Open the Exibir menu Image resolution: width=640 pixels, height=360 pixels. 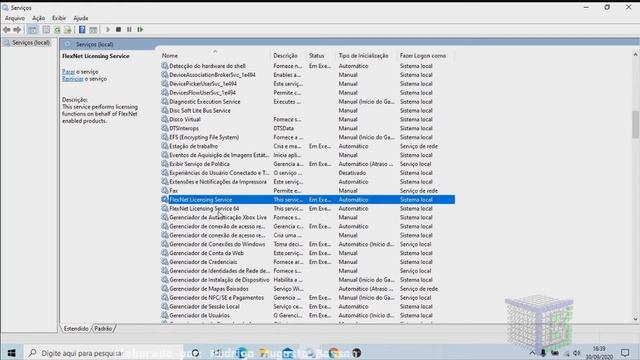59,18
